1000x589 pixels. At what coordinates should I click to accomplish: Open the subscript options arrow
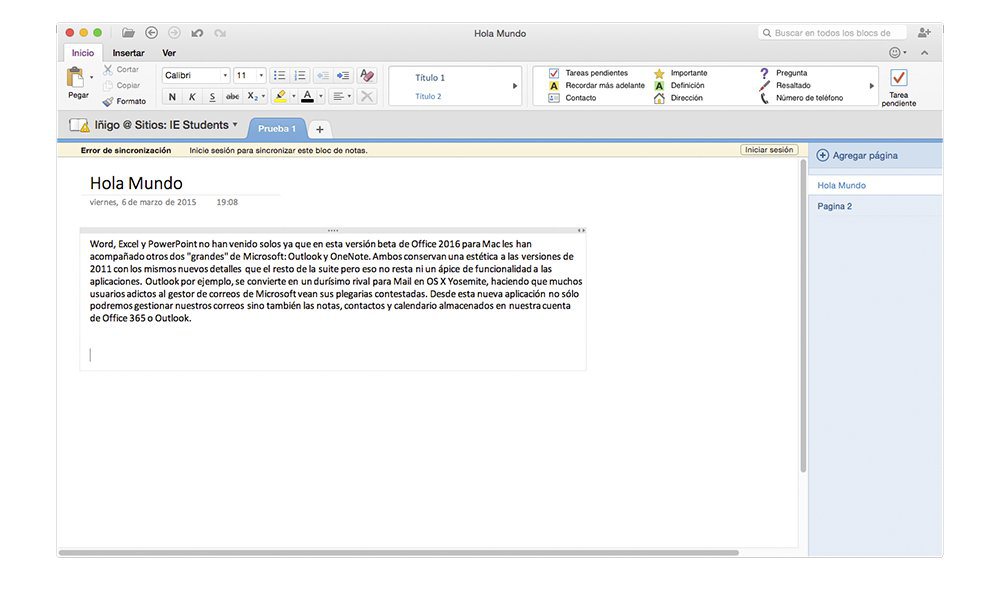click(x=263, y=96)
